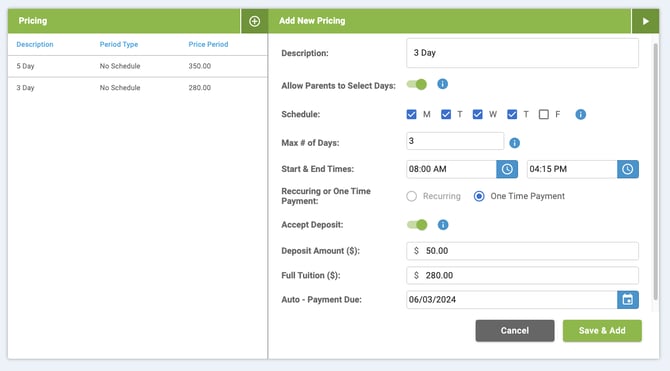
Task: Click the play arrow icon in Add New Pricing header
Action: tap(645, 21)
